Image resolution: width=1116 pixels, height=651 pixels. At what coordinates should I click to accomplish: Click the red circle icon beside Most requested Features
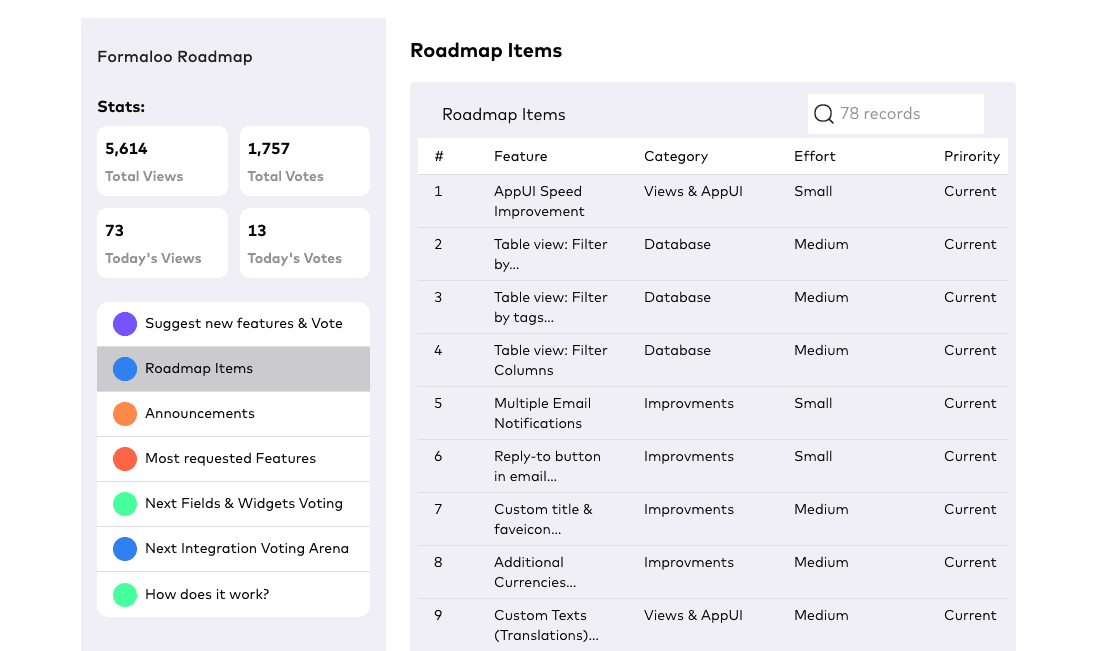[125, 459]
